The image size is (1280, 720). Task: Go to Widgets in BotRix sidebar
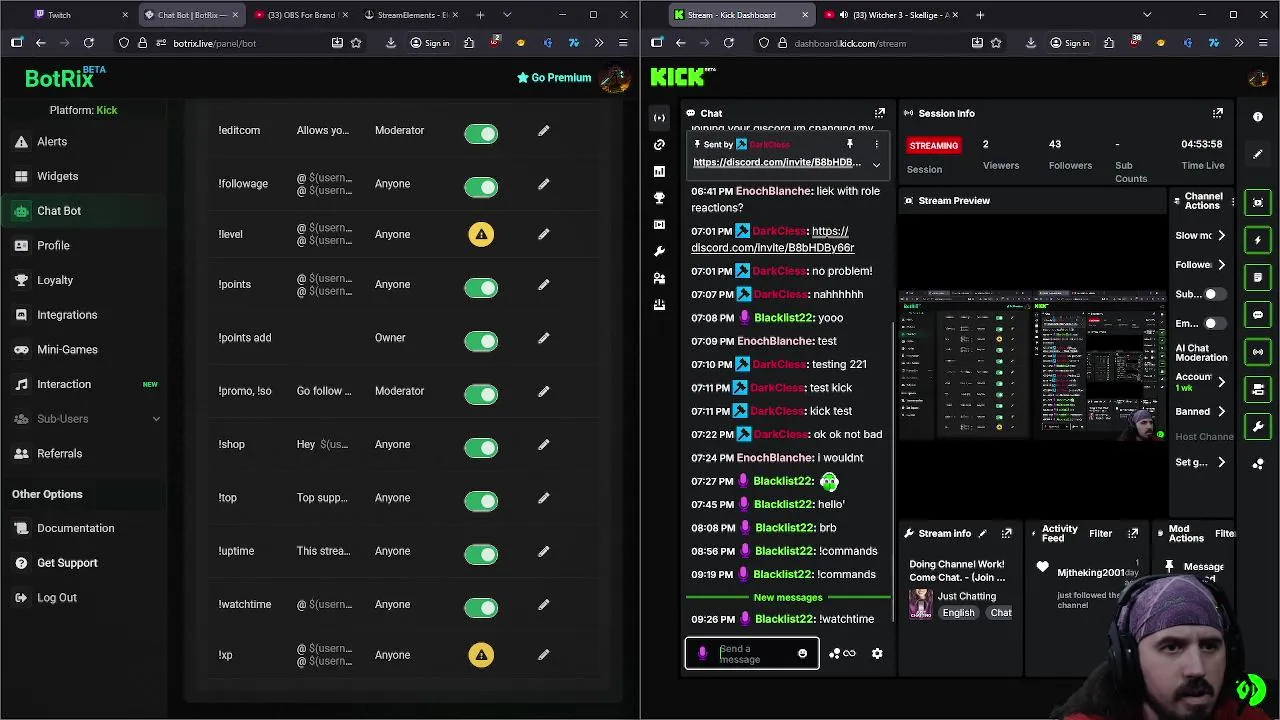(x=85, y=177)
